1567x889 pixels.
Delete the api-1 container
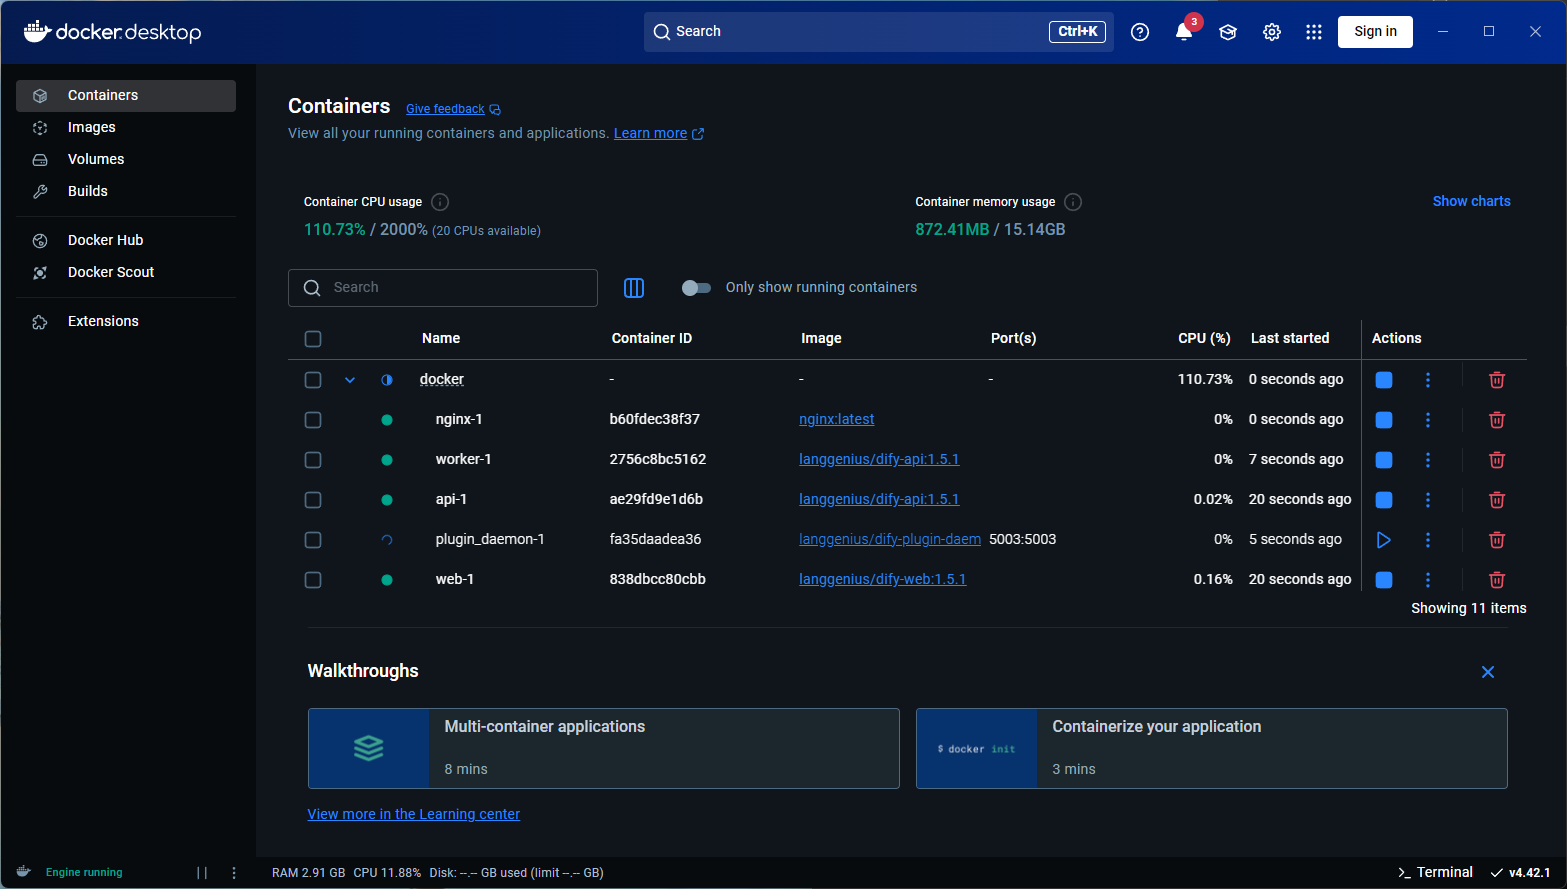[1497, 500]
